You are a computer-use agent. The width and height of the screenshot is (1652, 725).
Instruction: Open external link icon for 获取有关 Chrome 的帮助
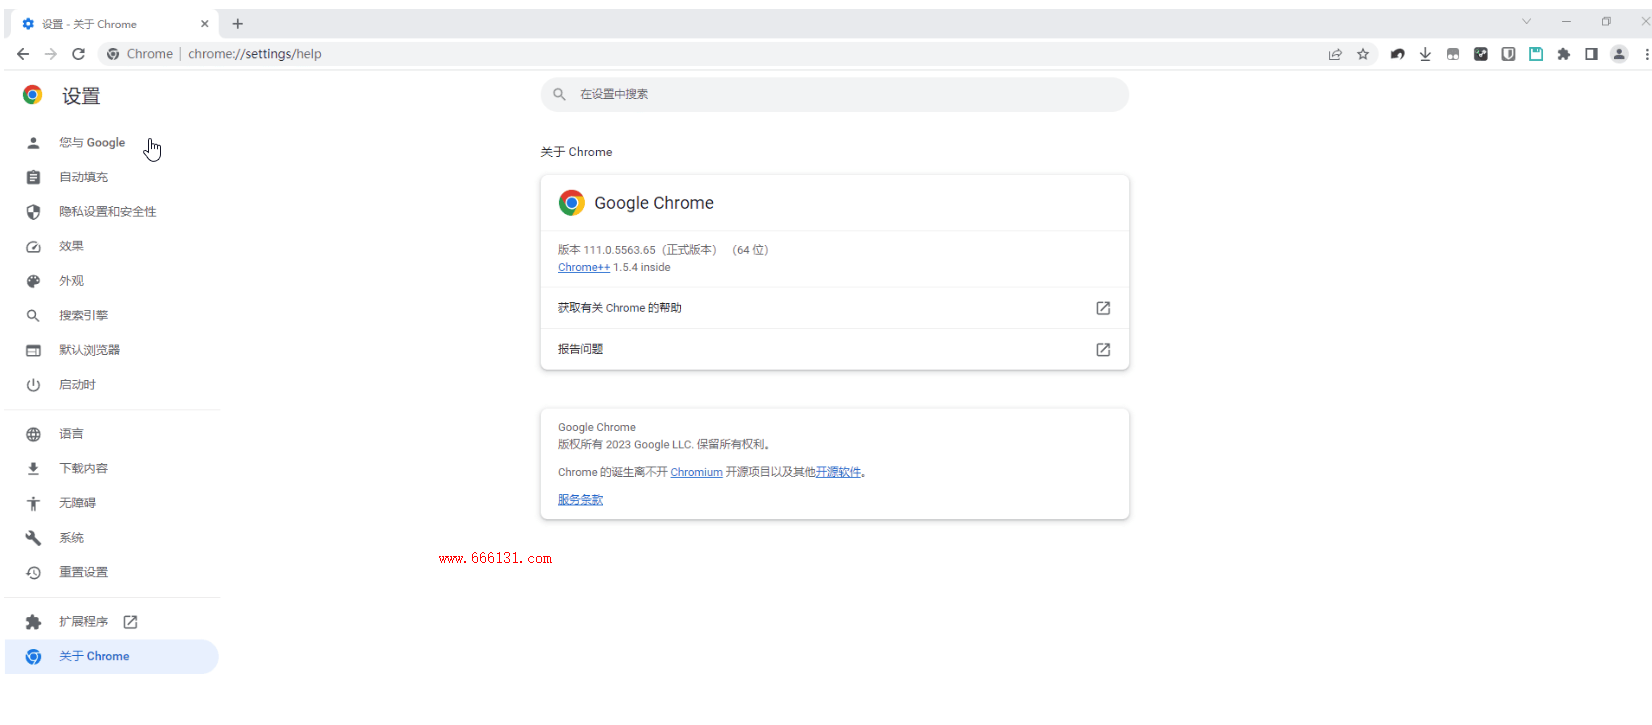[1103, 308]
